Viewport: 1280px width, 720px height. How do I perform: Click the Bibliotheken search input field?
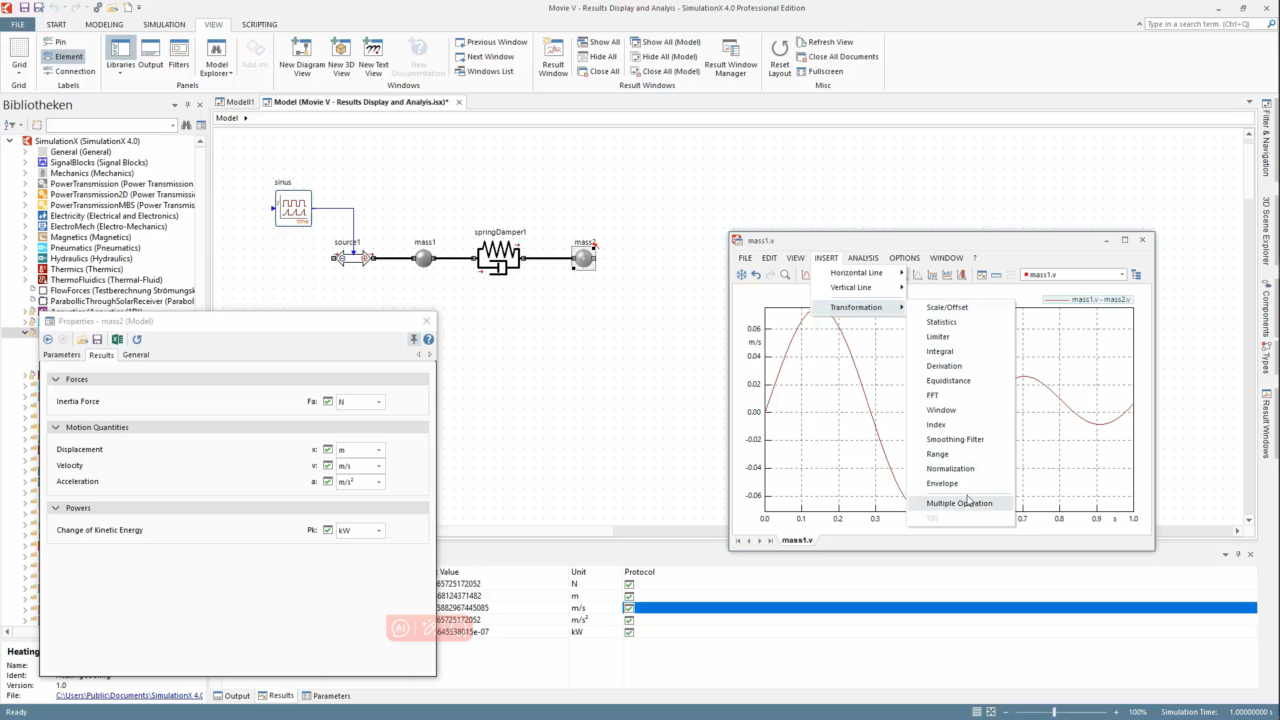110,125
